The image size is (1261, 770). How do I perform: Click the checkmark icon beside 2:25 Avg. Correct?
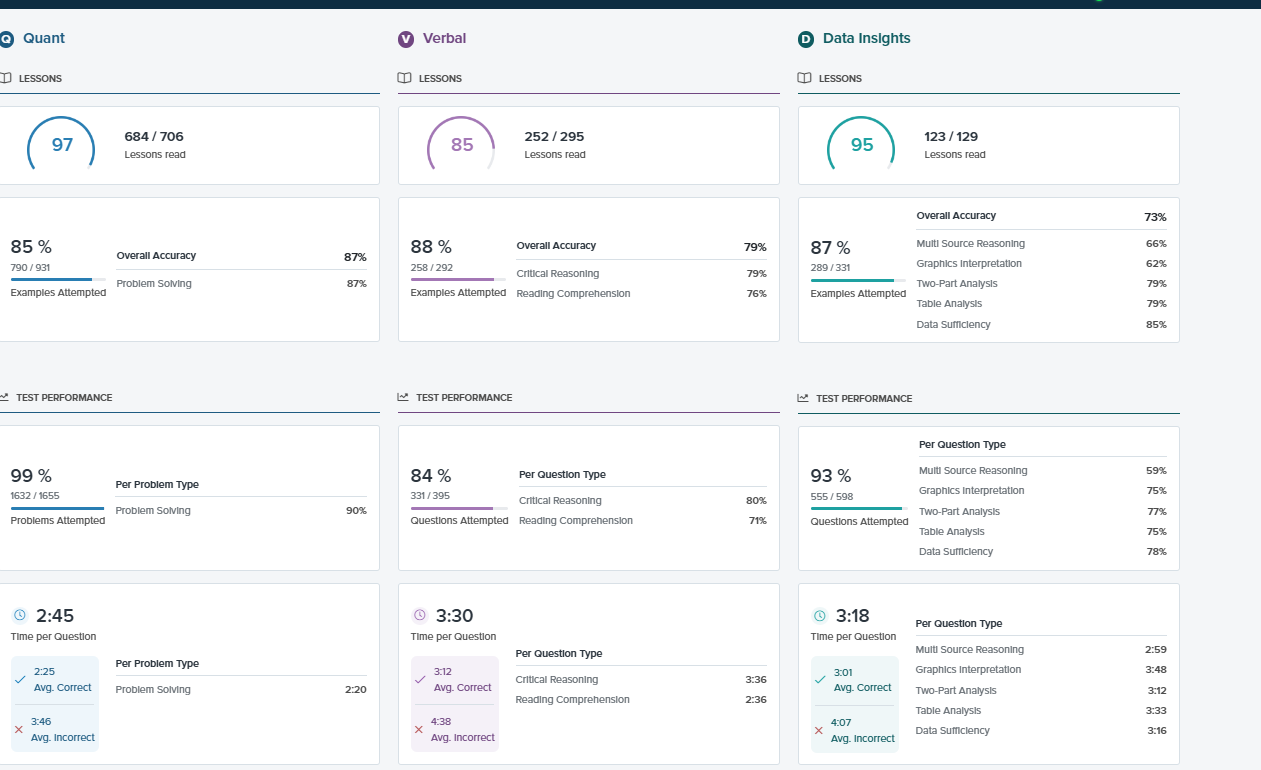click(x=19, y=680)
